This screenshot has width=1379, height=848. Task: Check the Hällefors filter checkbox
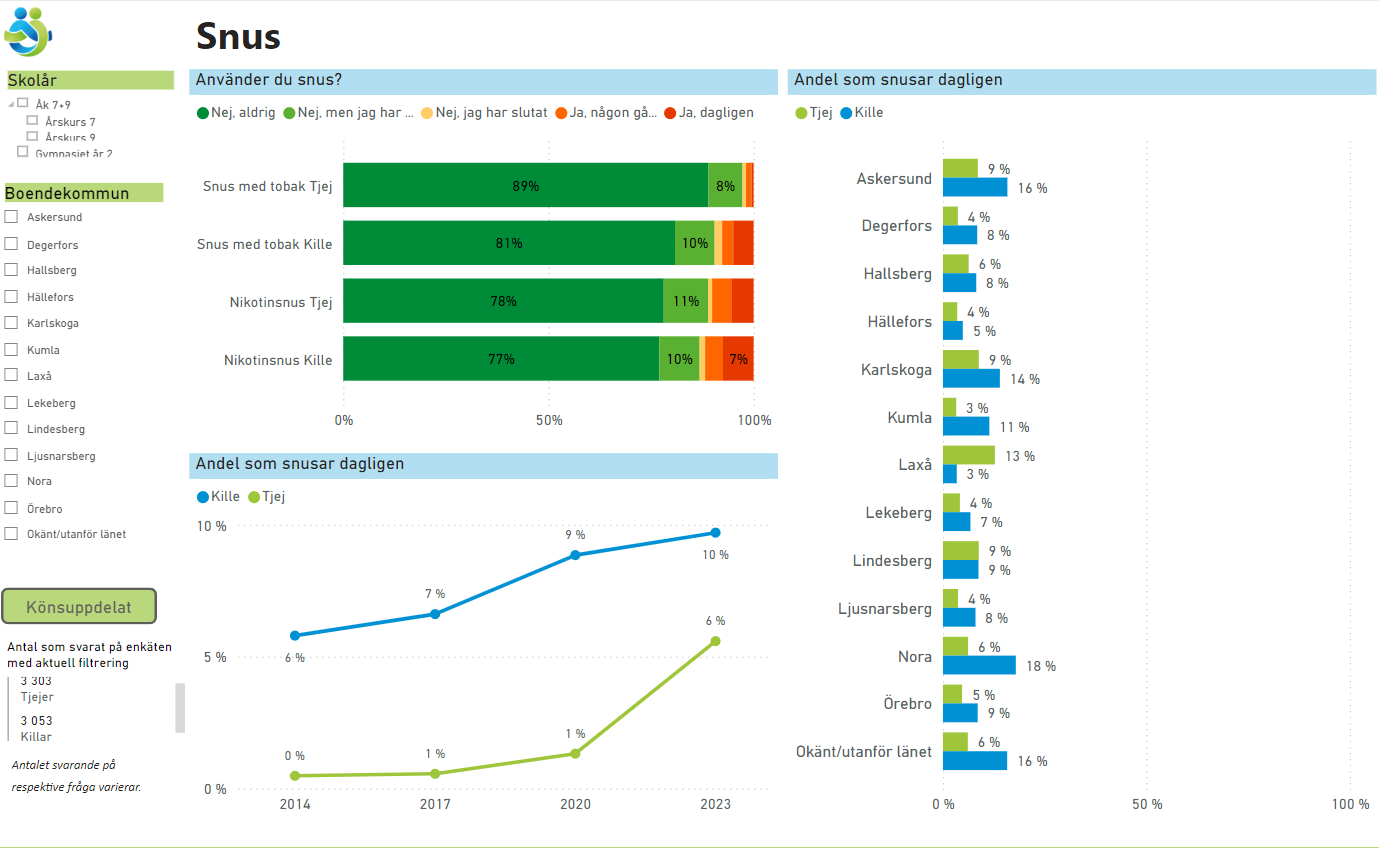11,296
